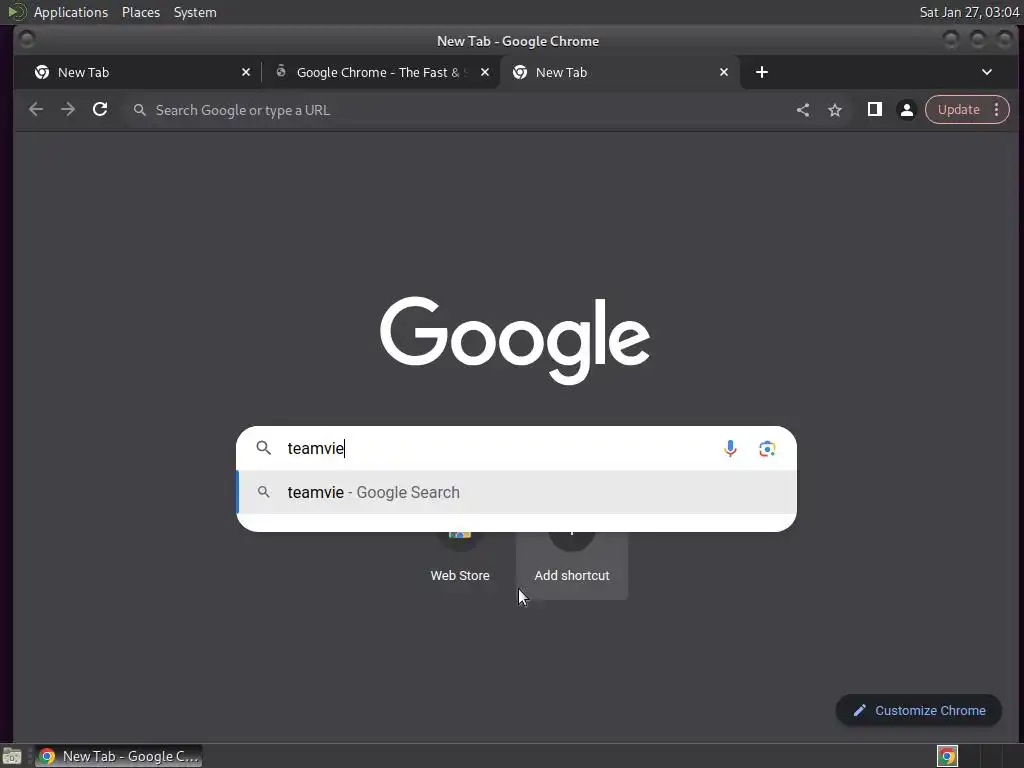Close the Google Chrome - The Fast tab
The image size is (1024, 768).
point(485,72)
